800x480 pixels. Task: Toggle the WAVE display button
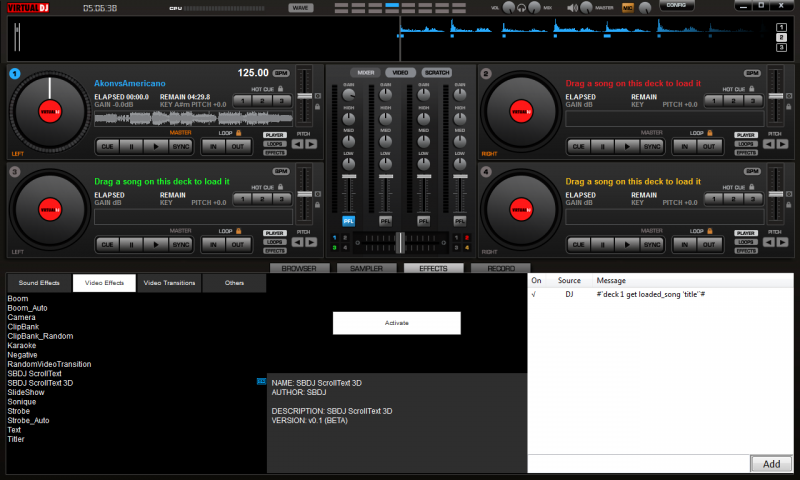[x=301, y=8]
